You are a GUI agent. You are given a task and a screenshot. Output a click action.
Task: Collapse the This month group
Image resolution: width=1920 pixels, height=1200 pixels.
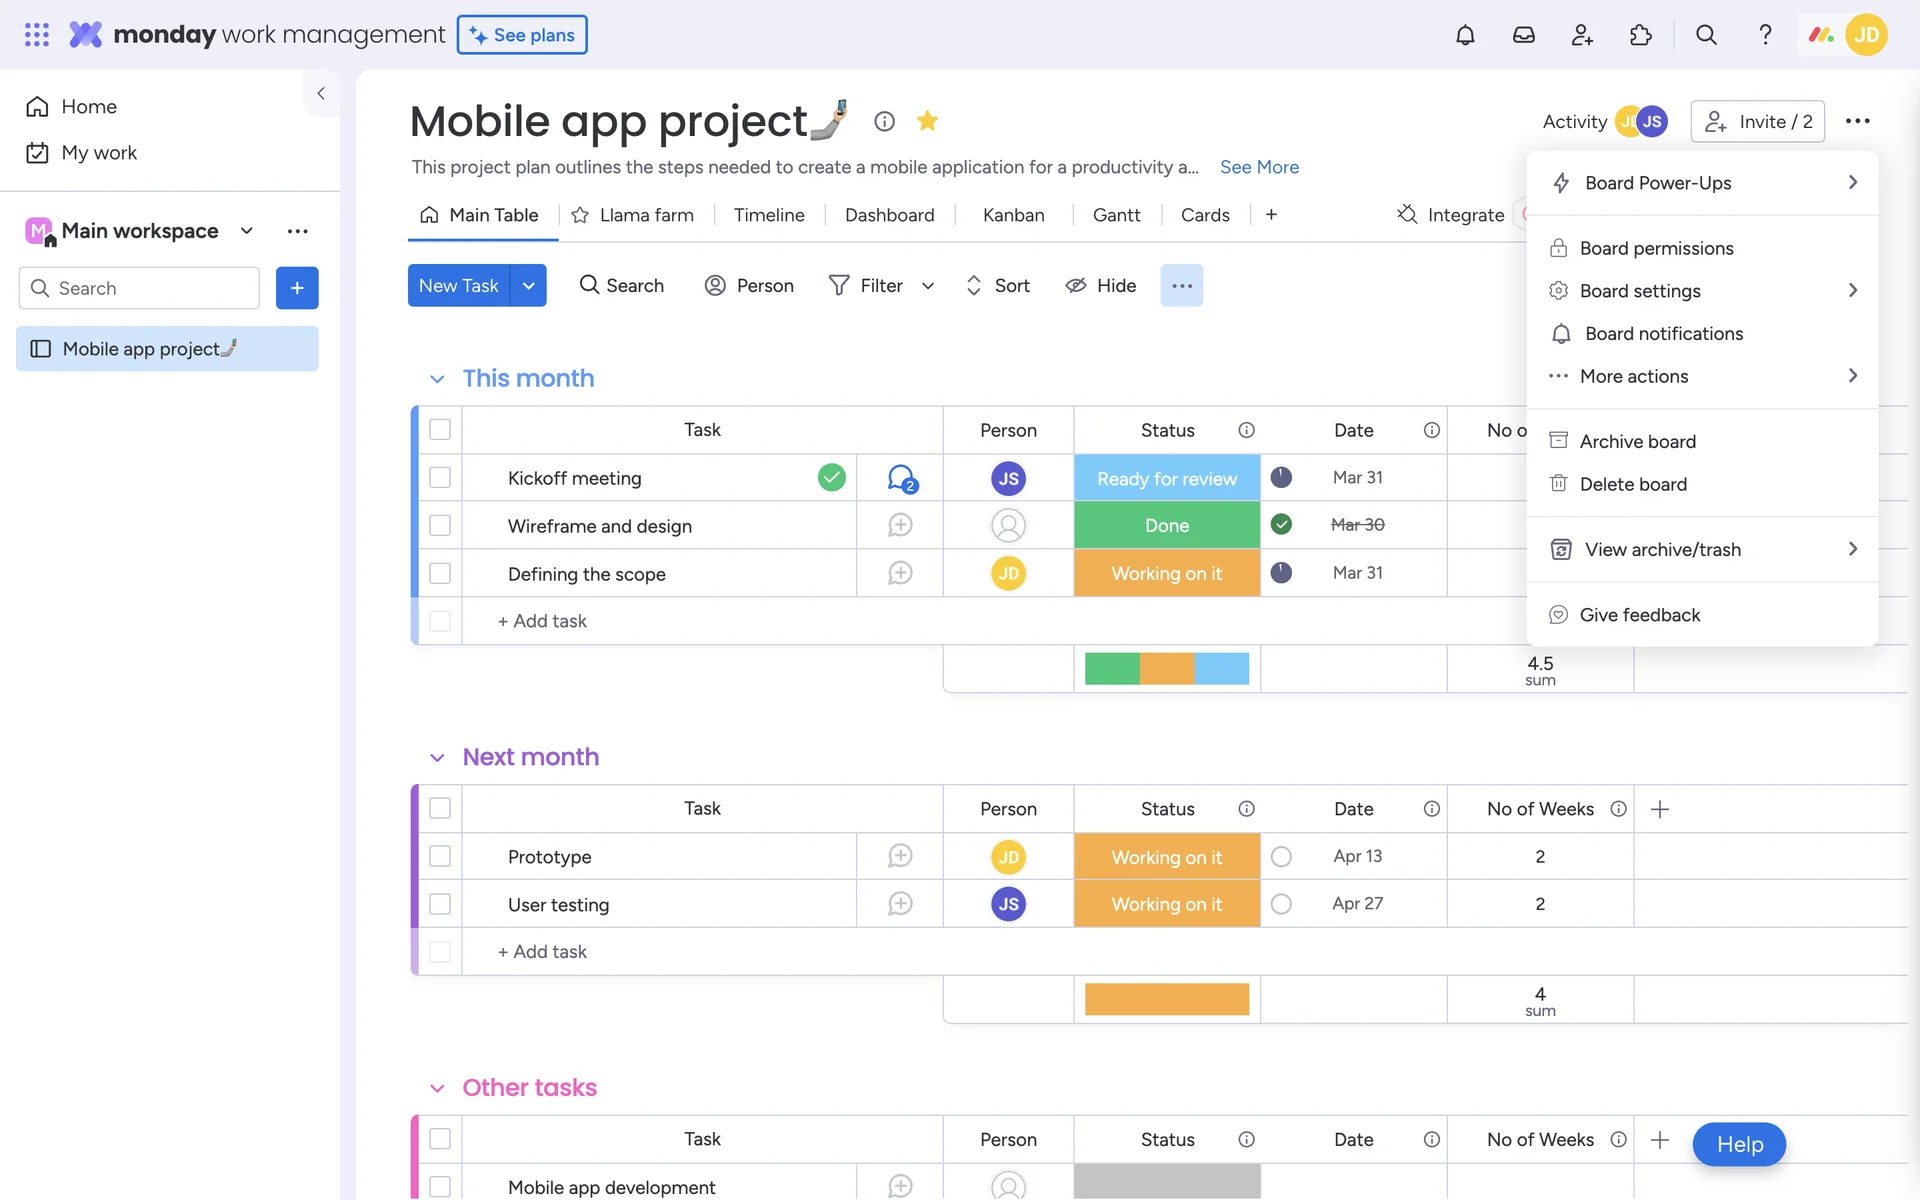point(437,379)
